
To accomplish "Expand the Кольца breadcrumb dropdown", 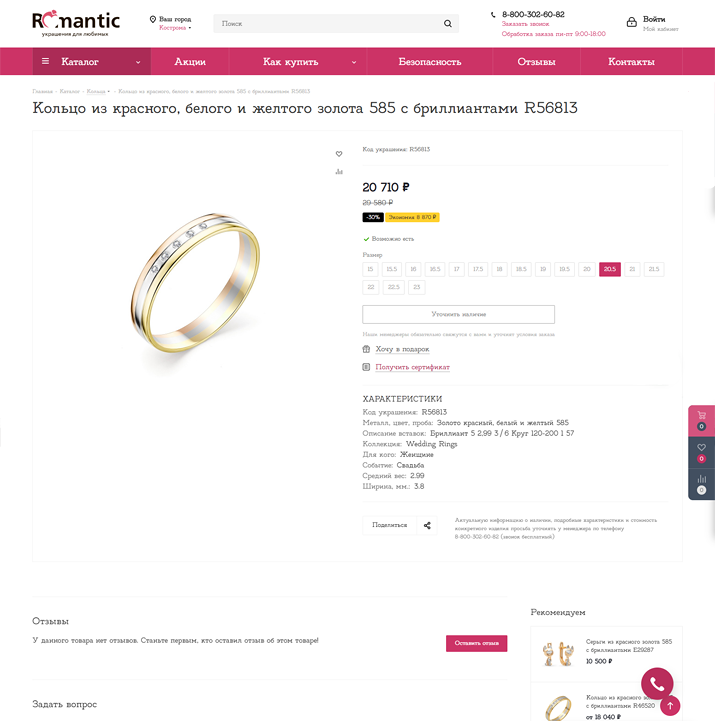I will tap(98, 91).
